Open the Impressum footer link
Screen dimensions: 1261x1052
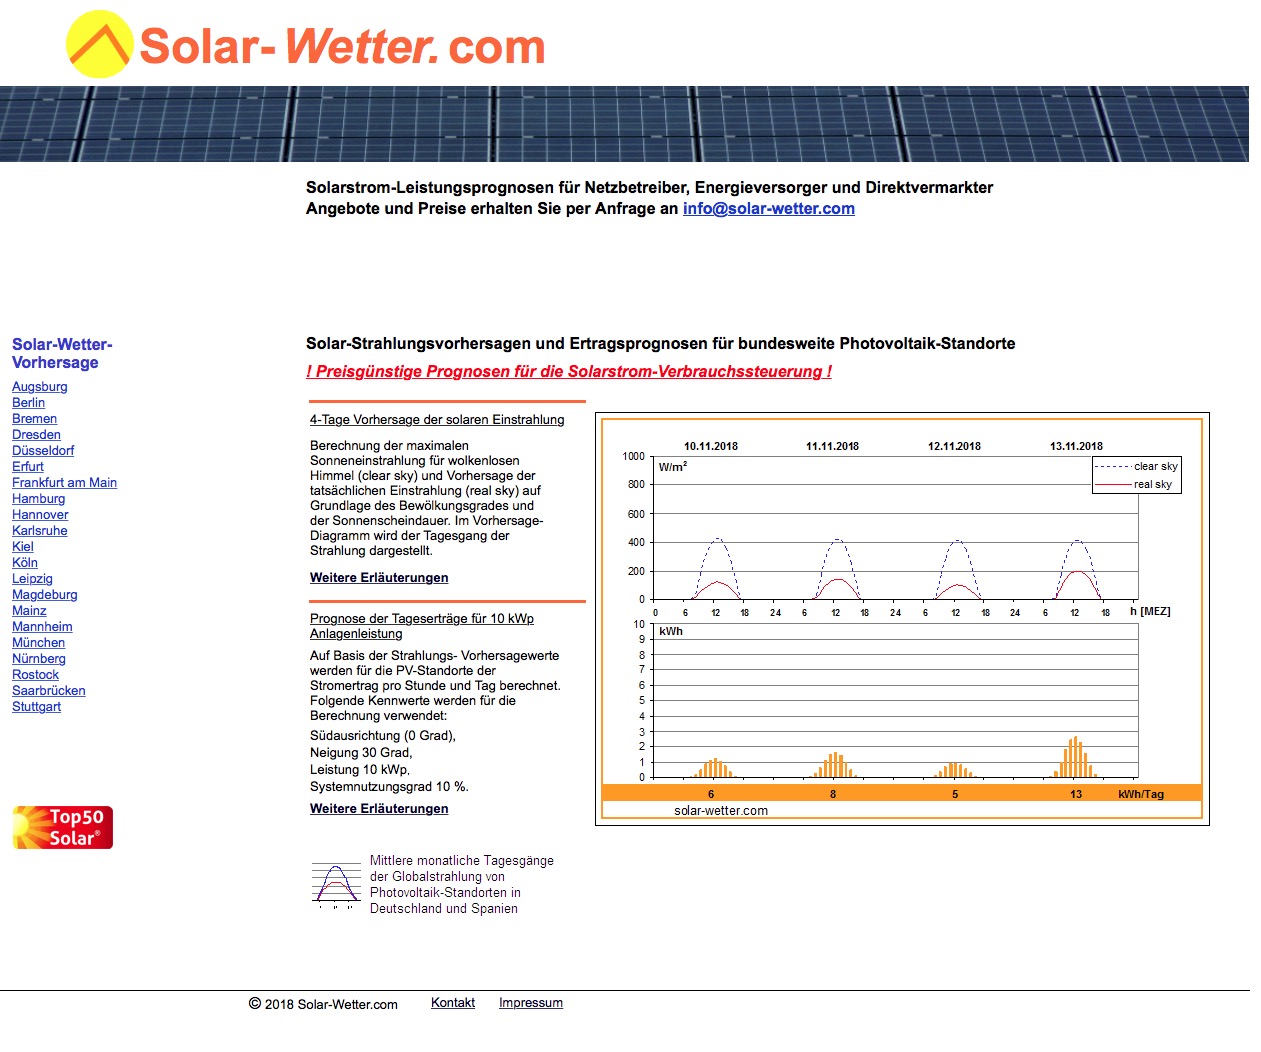(531, 1002)
